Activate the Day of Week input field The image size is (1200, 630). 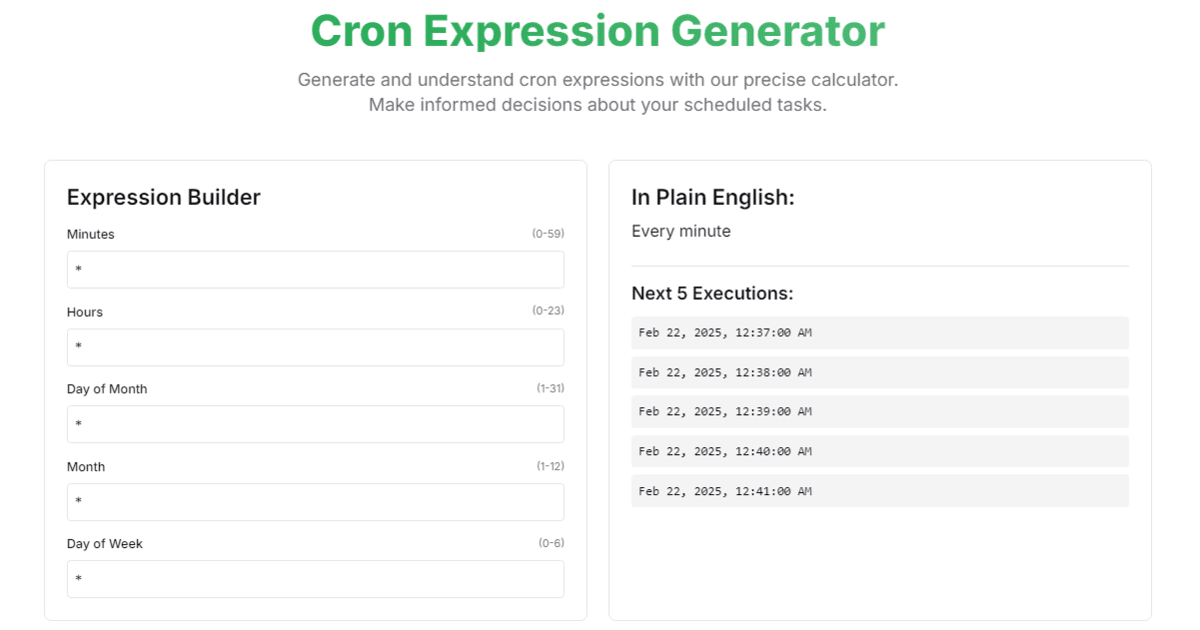click(x=315, y=579)
